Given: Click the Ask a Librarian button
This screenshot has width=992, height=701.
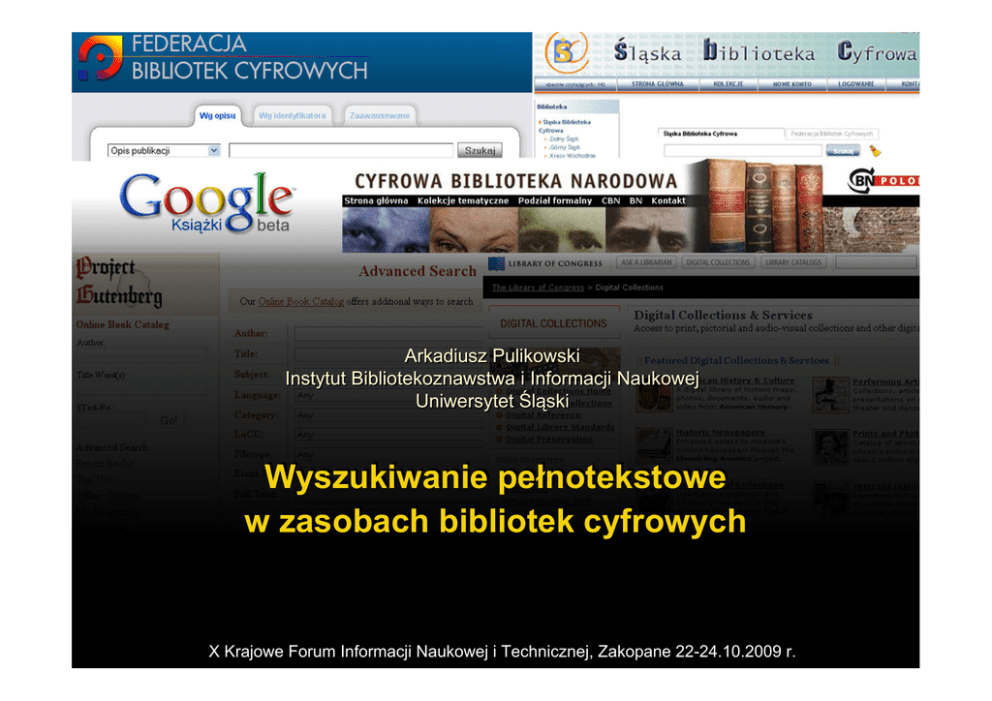Looking at the screenshot, I should (x=646, y=263).
